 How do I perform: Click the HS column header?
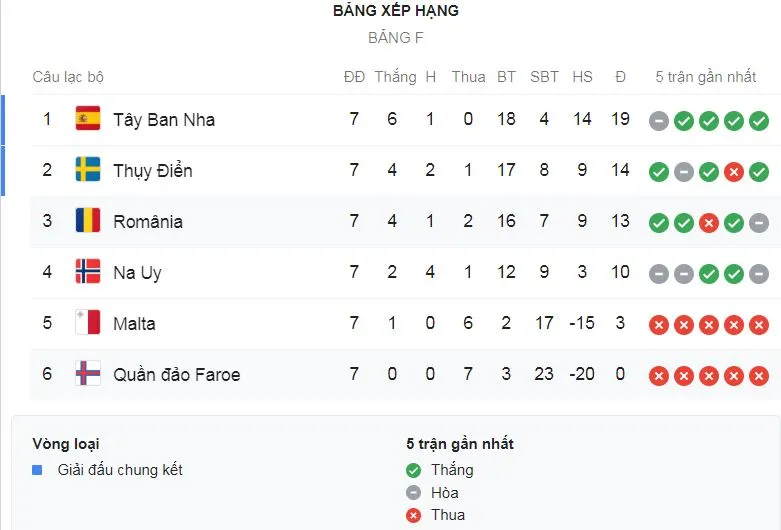pos(582,77)
